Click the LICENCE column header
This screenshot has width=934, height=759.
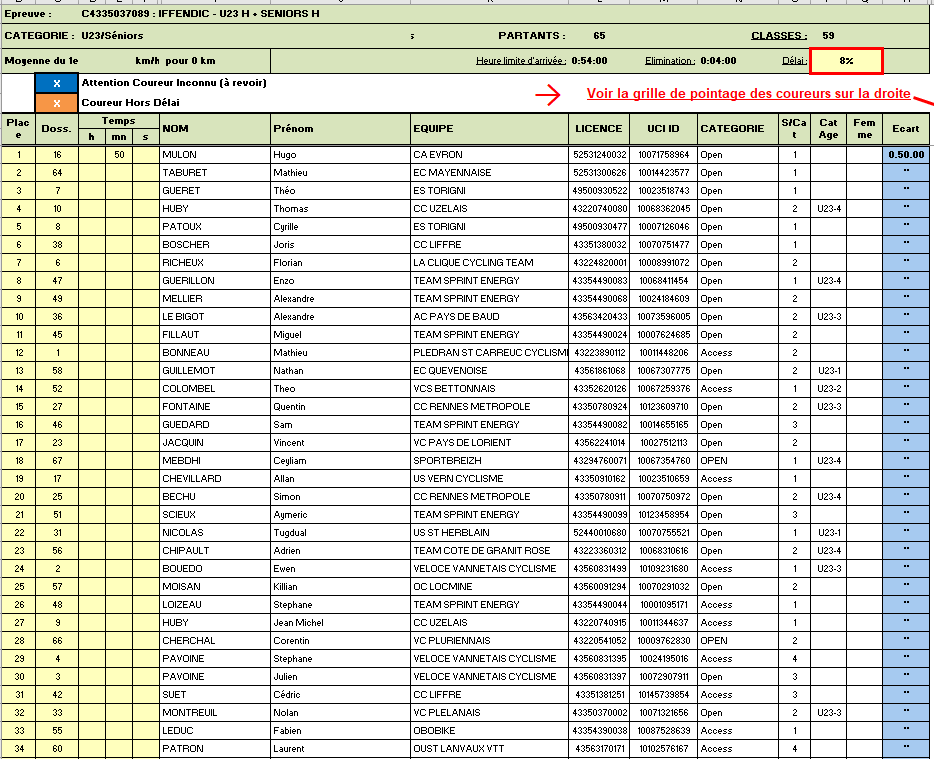(x=599, y=129)
